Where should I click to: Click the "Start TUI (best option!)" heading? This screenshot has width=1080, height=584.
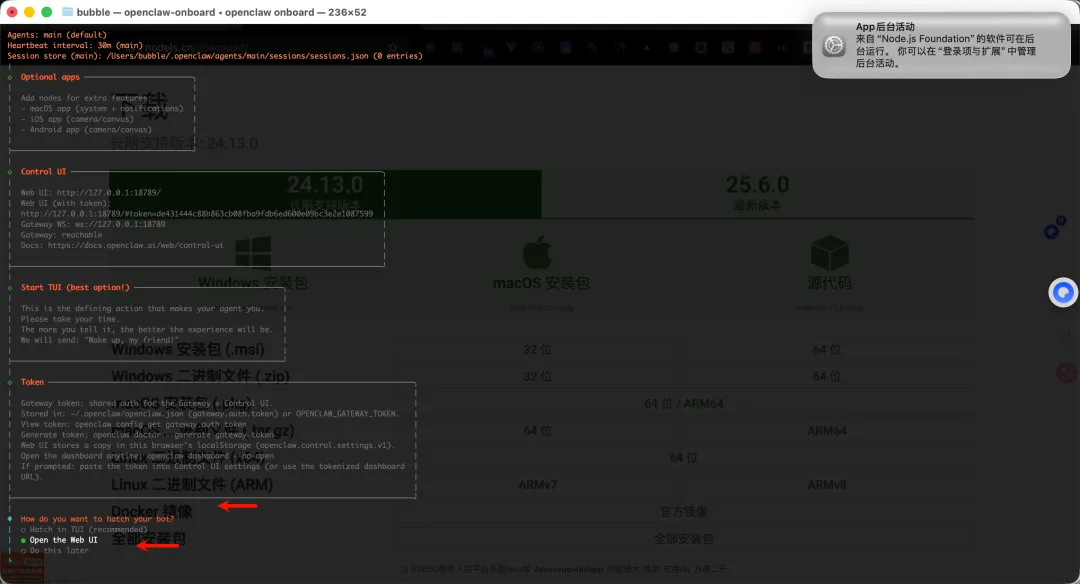point(75,287)
